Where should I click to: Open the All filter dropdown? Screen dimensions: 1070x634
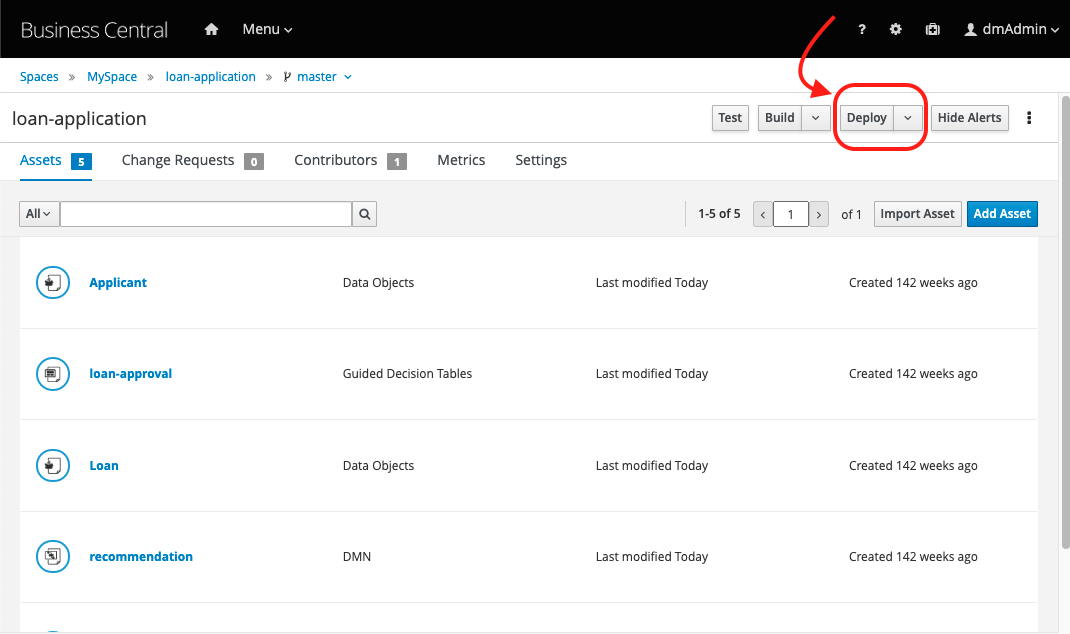point(39,214)
